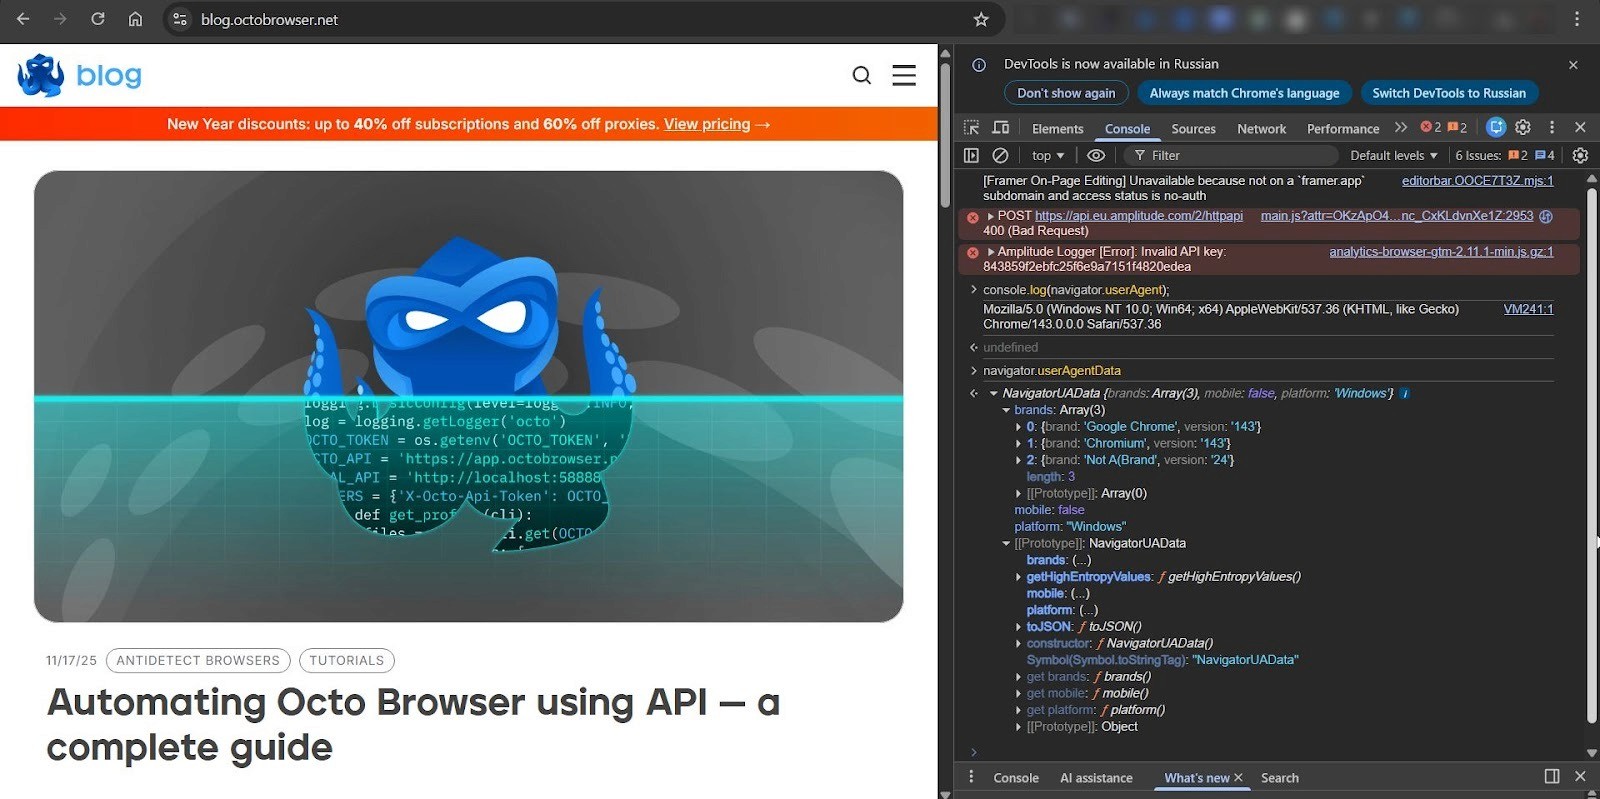Image resolution: width=1600 pixels, height=799 pixels.
Task: Expand the Amplitude Logger error entry
Action: (991, 252)
